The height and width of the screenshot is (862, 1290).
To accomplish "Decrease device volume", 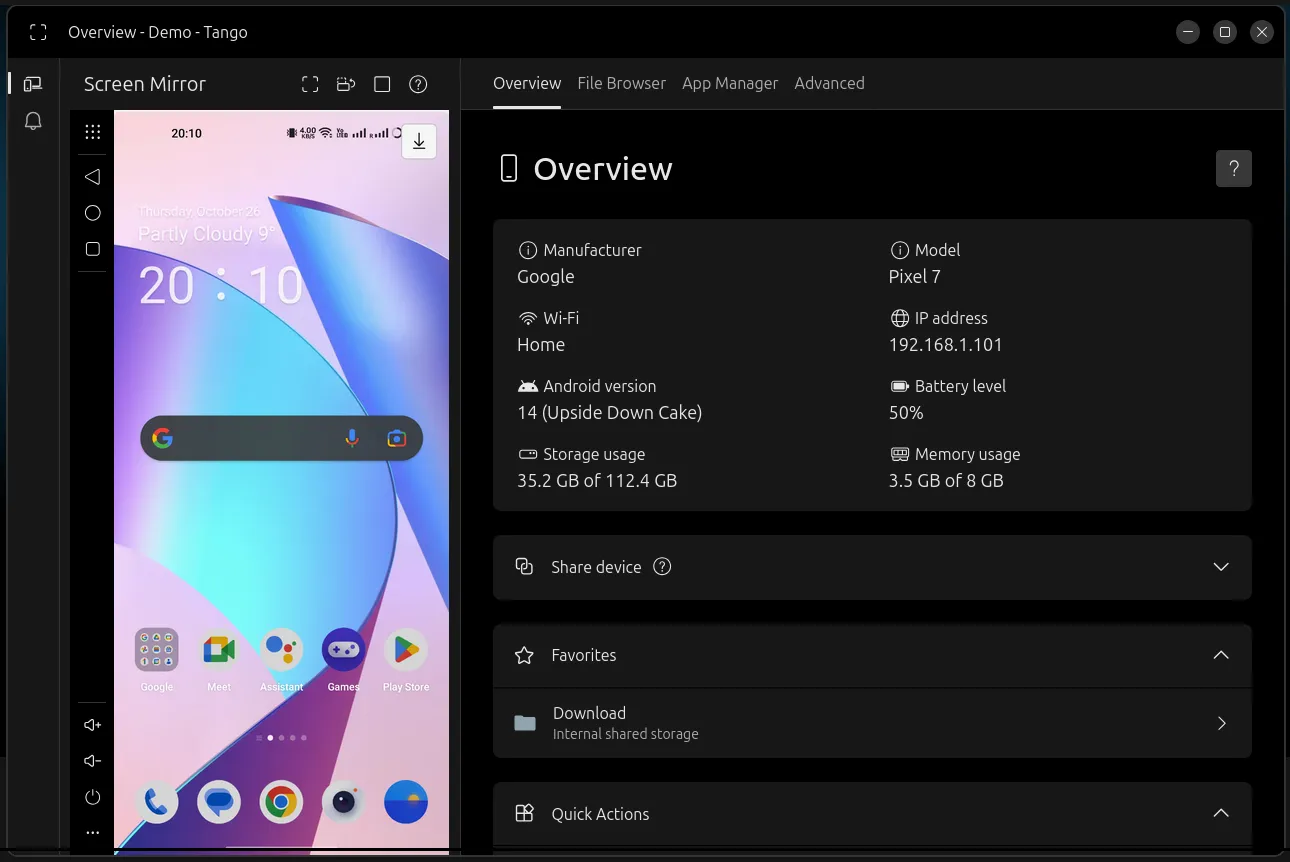I will [x=92, y=760].
